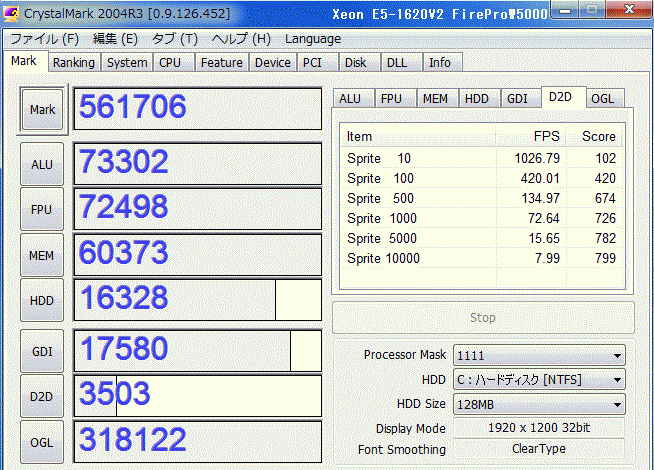Switch to the DLL tab
The height and width of the screenshot is (470, 654).
[x=402, y=63]
